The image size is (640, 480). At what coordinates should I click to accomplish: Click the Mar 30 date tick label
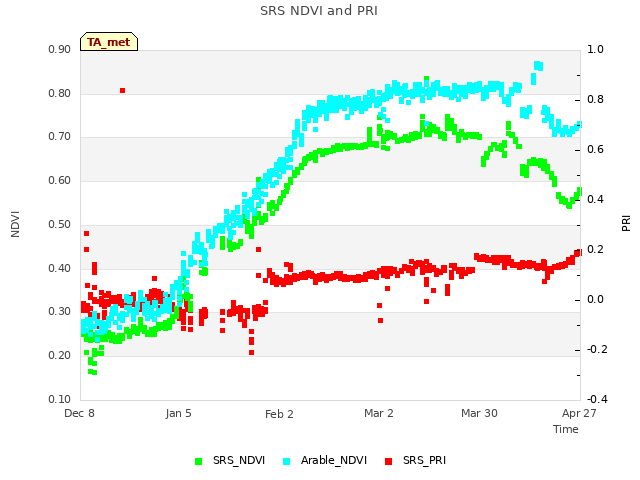click(x=479, y=413)
